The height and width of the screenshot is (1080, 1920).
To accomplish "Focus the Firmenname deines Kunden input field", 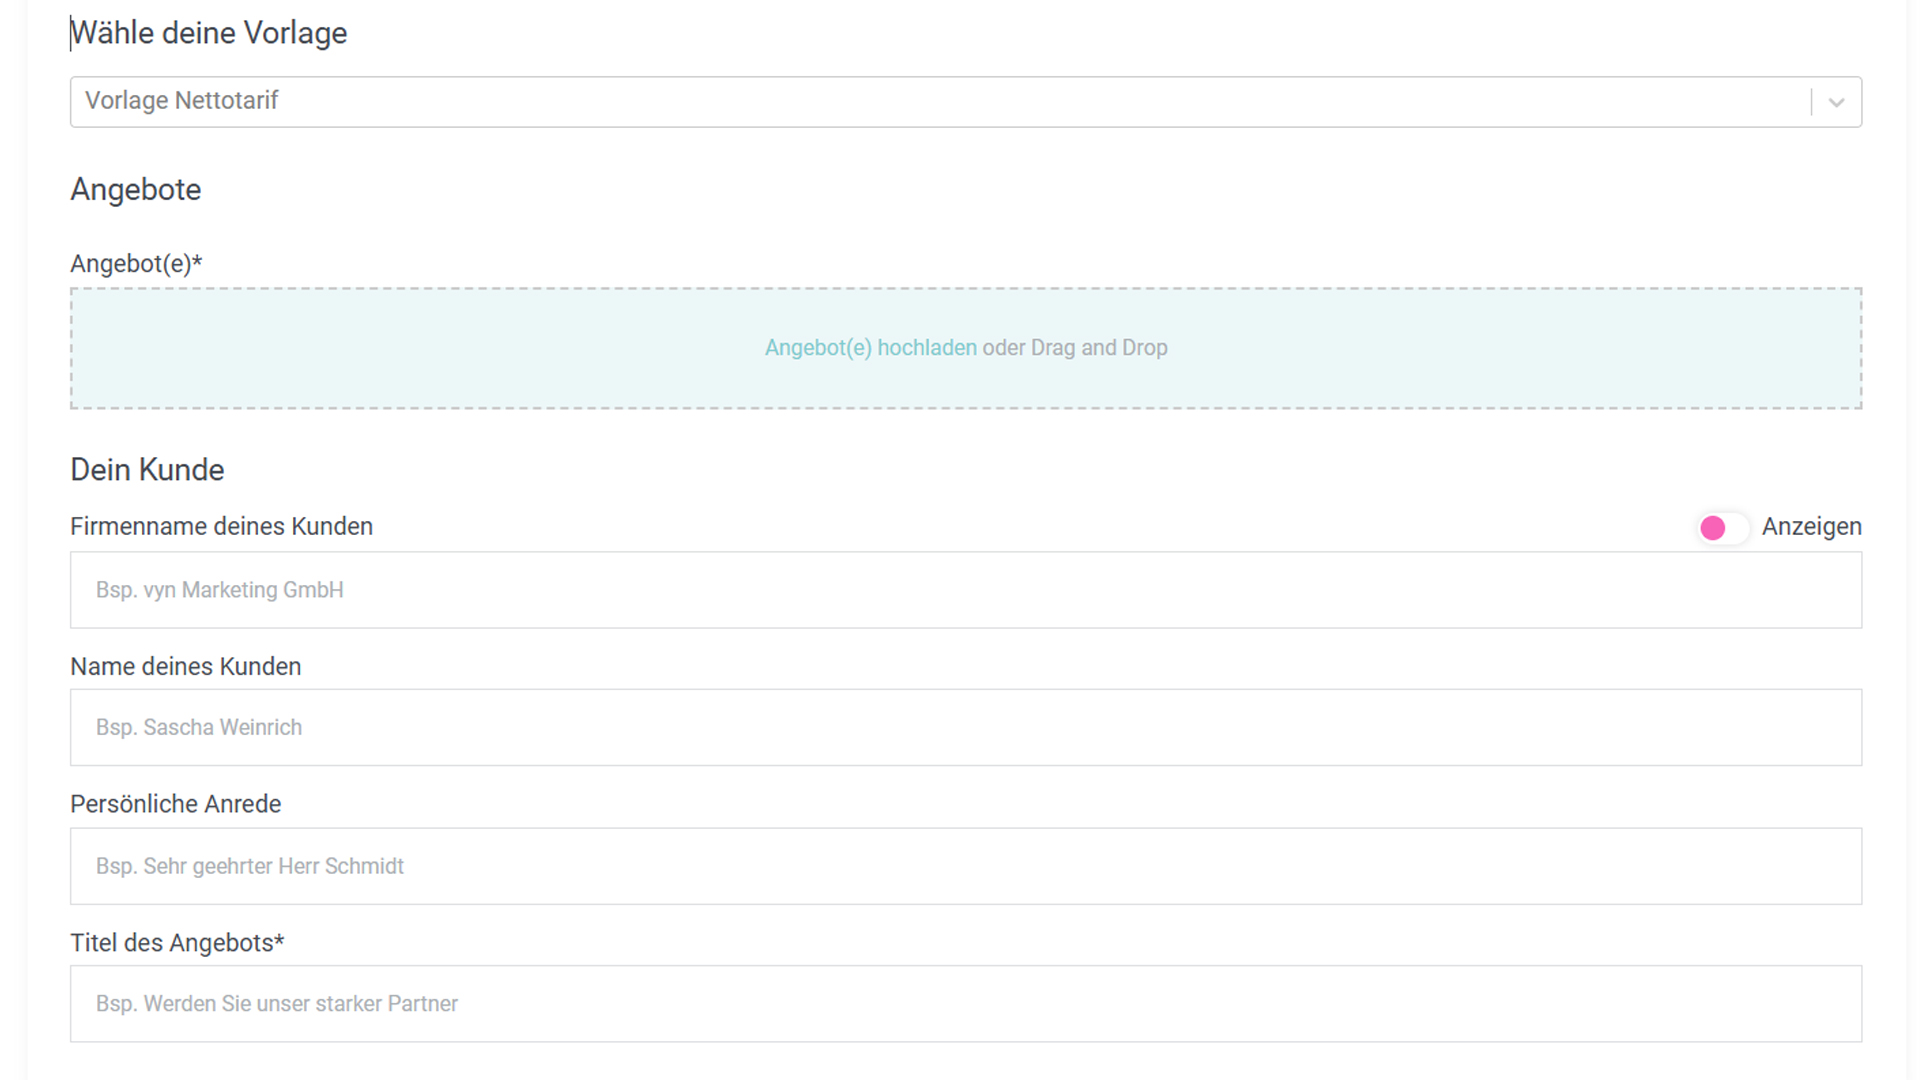I will click(965, 590).
